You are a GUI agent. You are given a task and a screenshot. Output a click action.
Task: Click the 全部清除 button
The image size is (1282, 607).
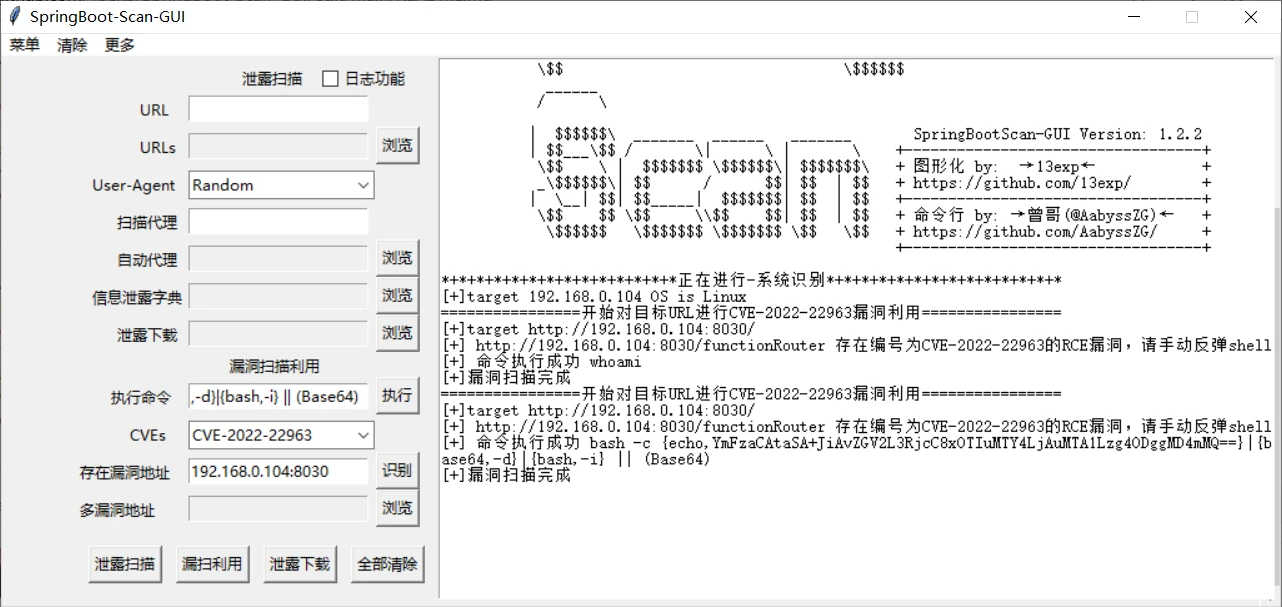(x=387, y=564)
